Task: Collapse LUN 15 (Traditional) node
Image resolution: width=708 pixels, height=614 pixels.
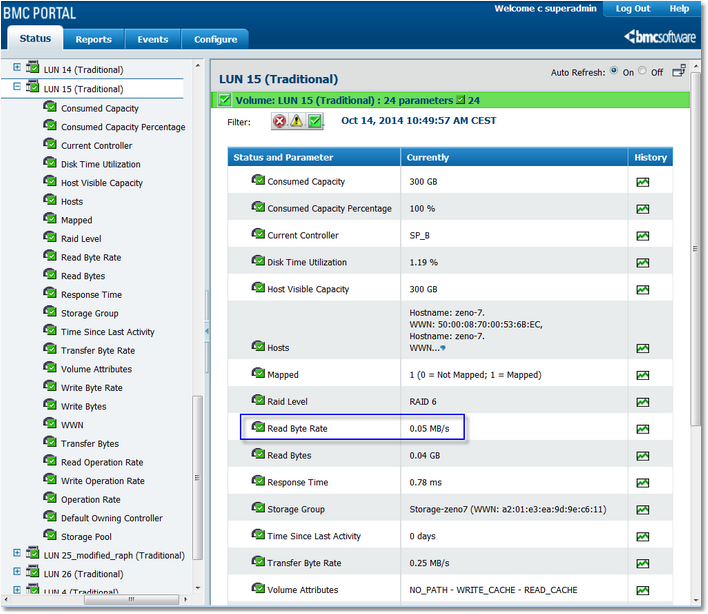Action: click(x=17, y=86)
